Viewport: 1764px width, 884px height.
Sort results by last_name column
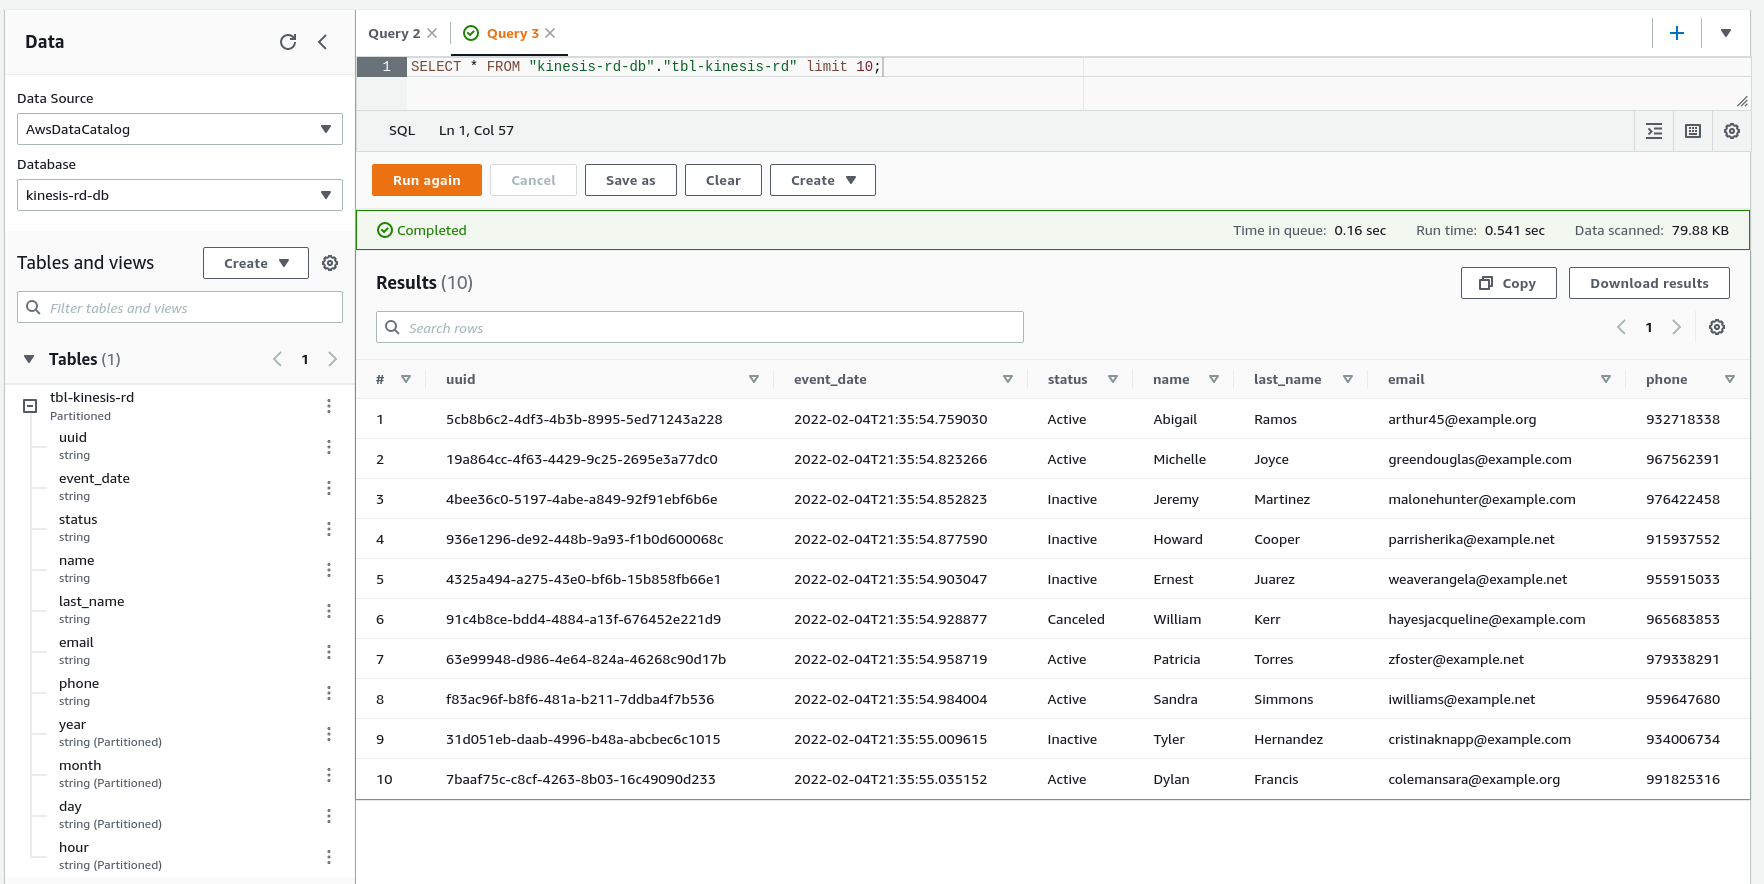click(1348, 379)
